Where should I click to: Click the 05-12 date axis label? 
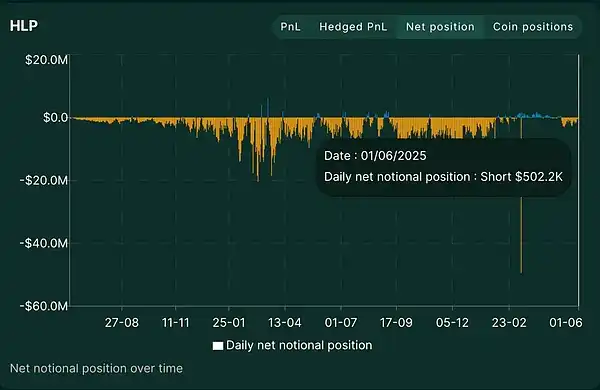click(x=452, y=323)
